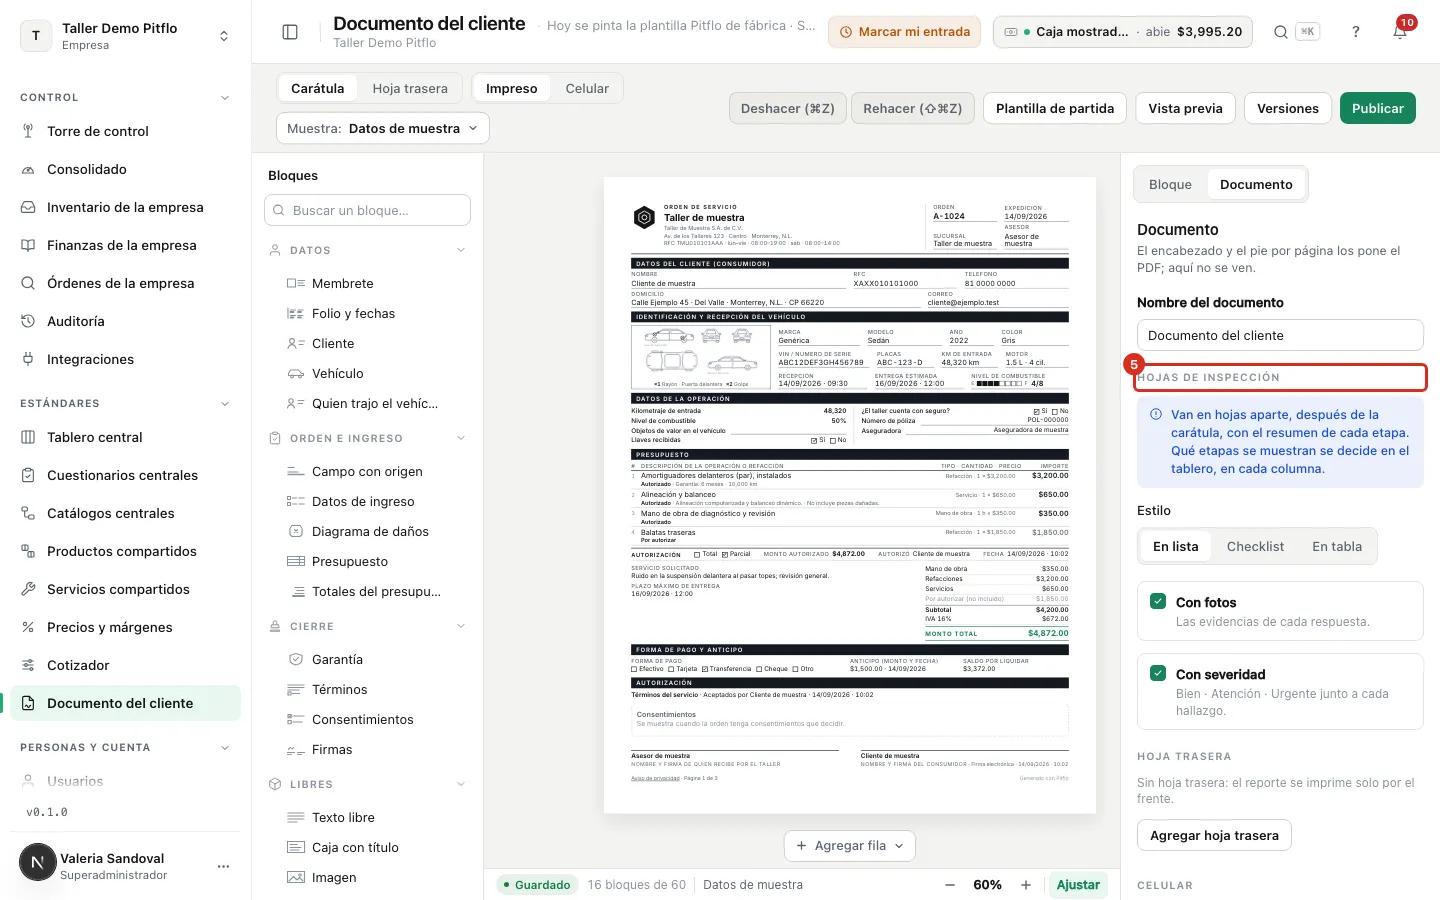Switch to the Celular tab
The height and width of the screenshot is (900, 1440).
click(587, 88)
